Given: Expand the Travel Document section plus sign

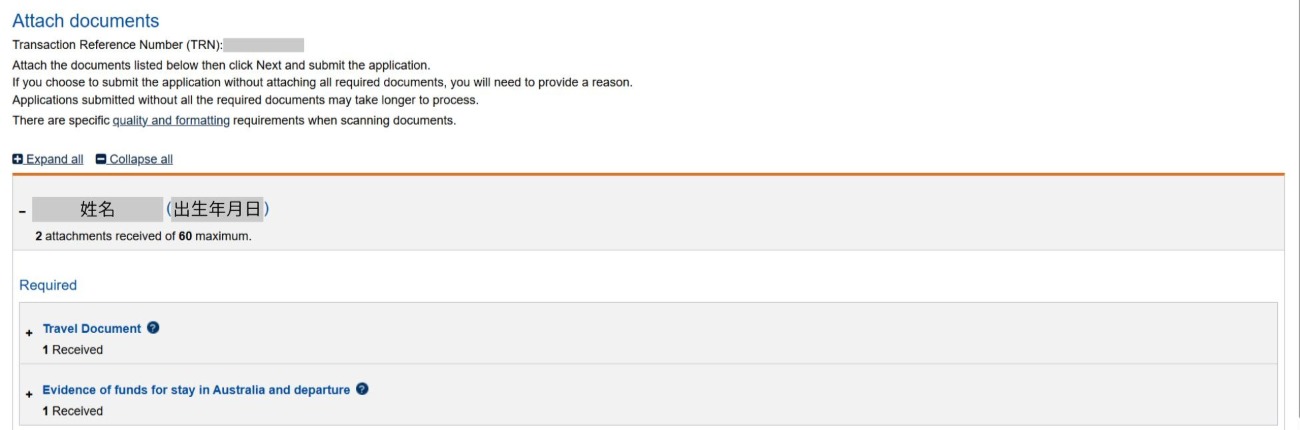Looking at the screenshot, I should 29,332.
